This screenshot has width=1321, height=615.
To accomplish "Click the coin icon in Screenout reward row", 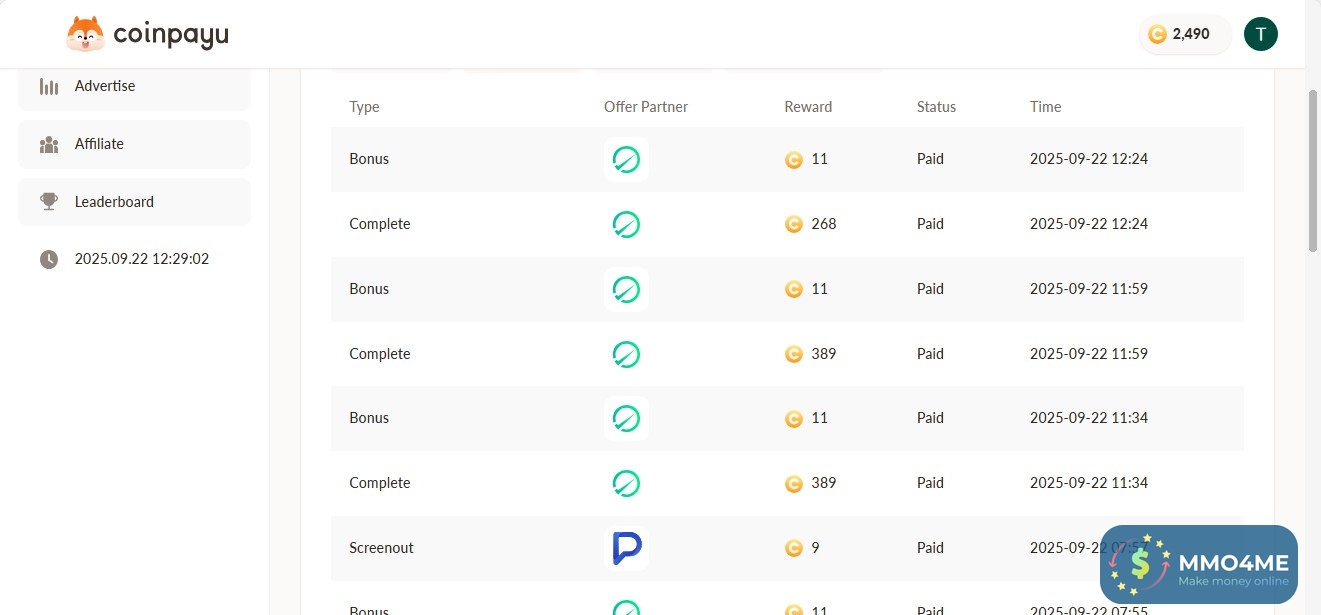I will [x=794, y=548].
